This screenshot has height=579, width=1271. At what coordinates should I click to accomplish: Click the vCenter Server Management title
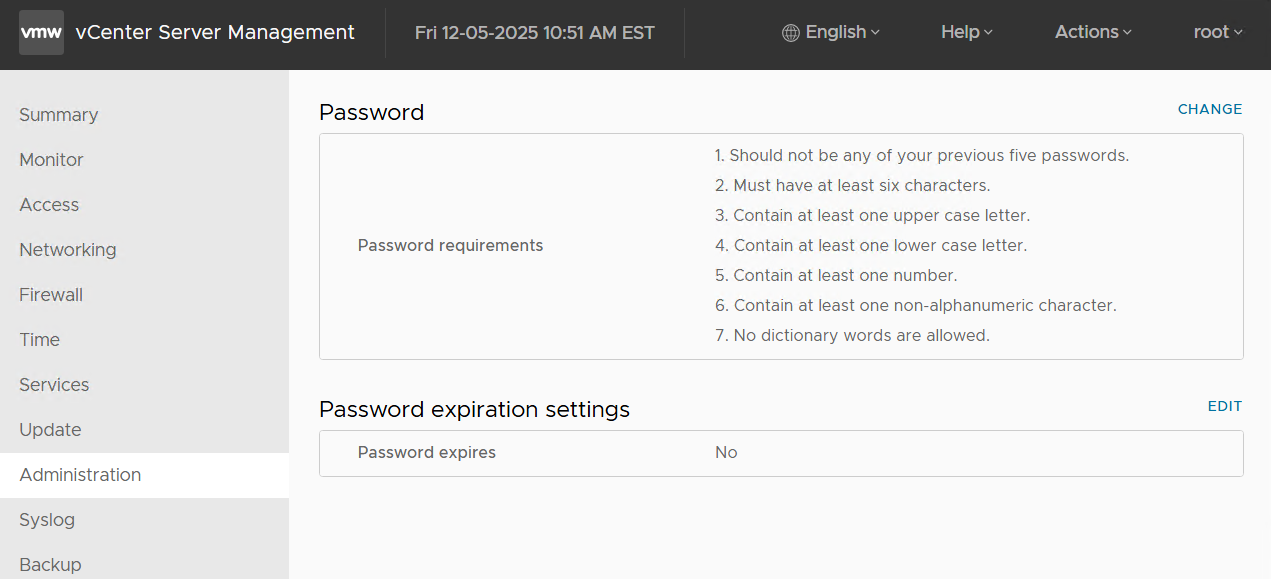click(215, 33)
